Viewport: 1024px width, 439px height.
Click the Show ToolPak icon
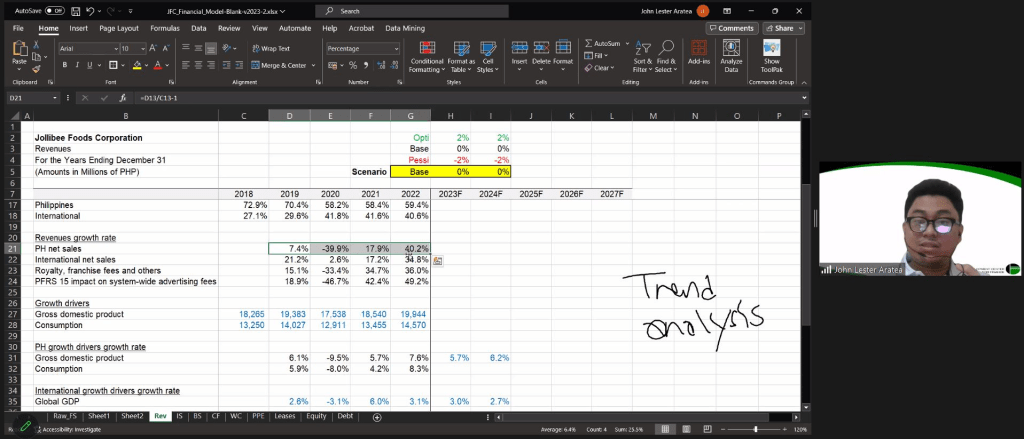(x=771, y=56)
